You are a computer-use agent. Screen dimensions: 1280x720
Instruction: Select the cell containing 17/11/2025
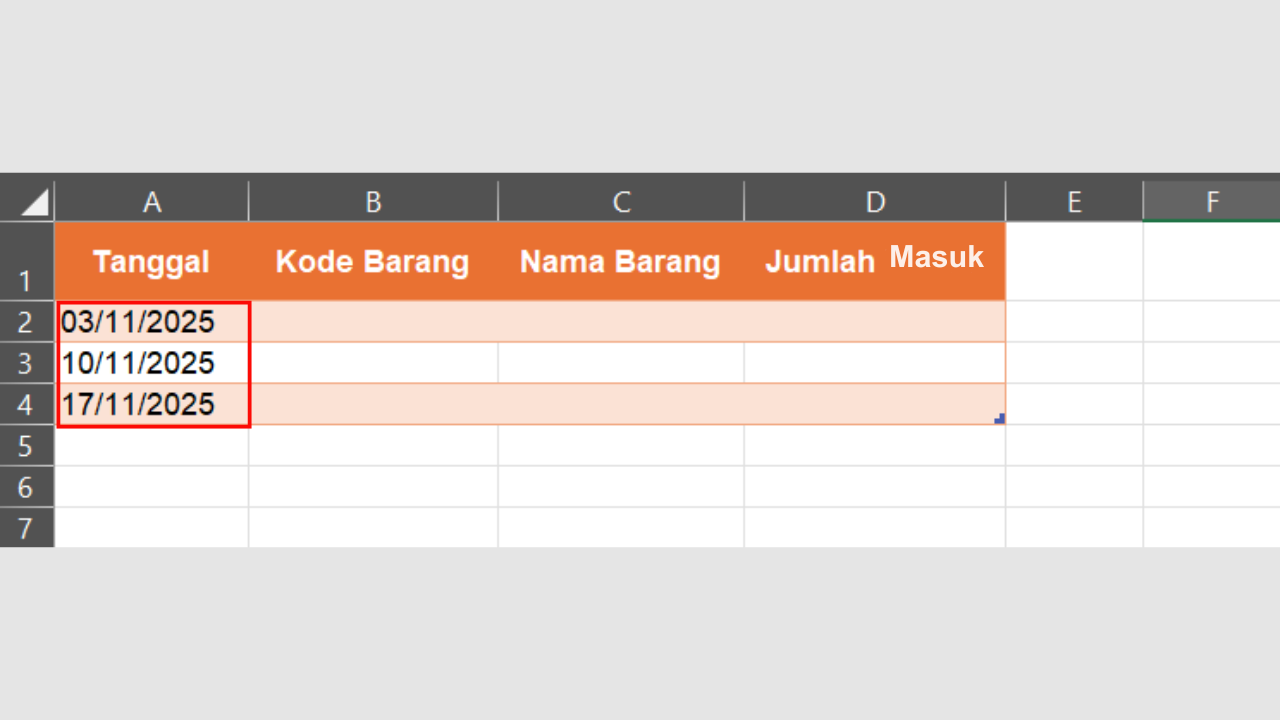(152, 404)
